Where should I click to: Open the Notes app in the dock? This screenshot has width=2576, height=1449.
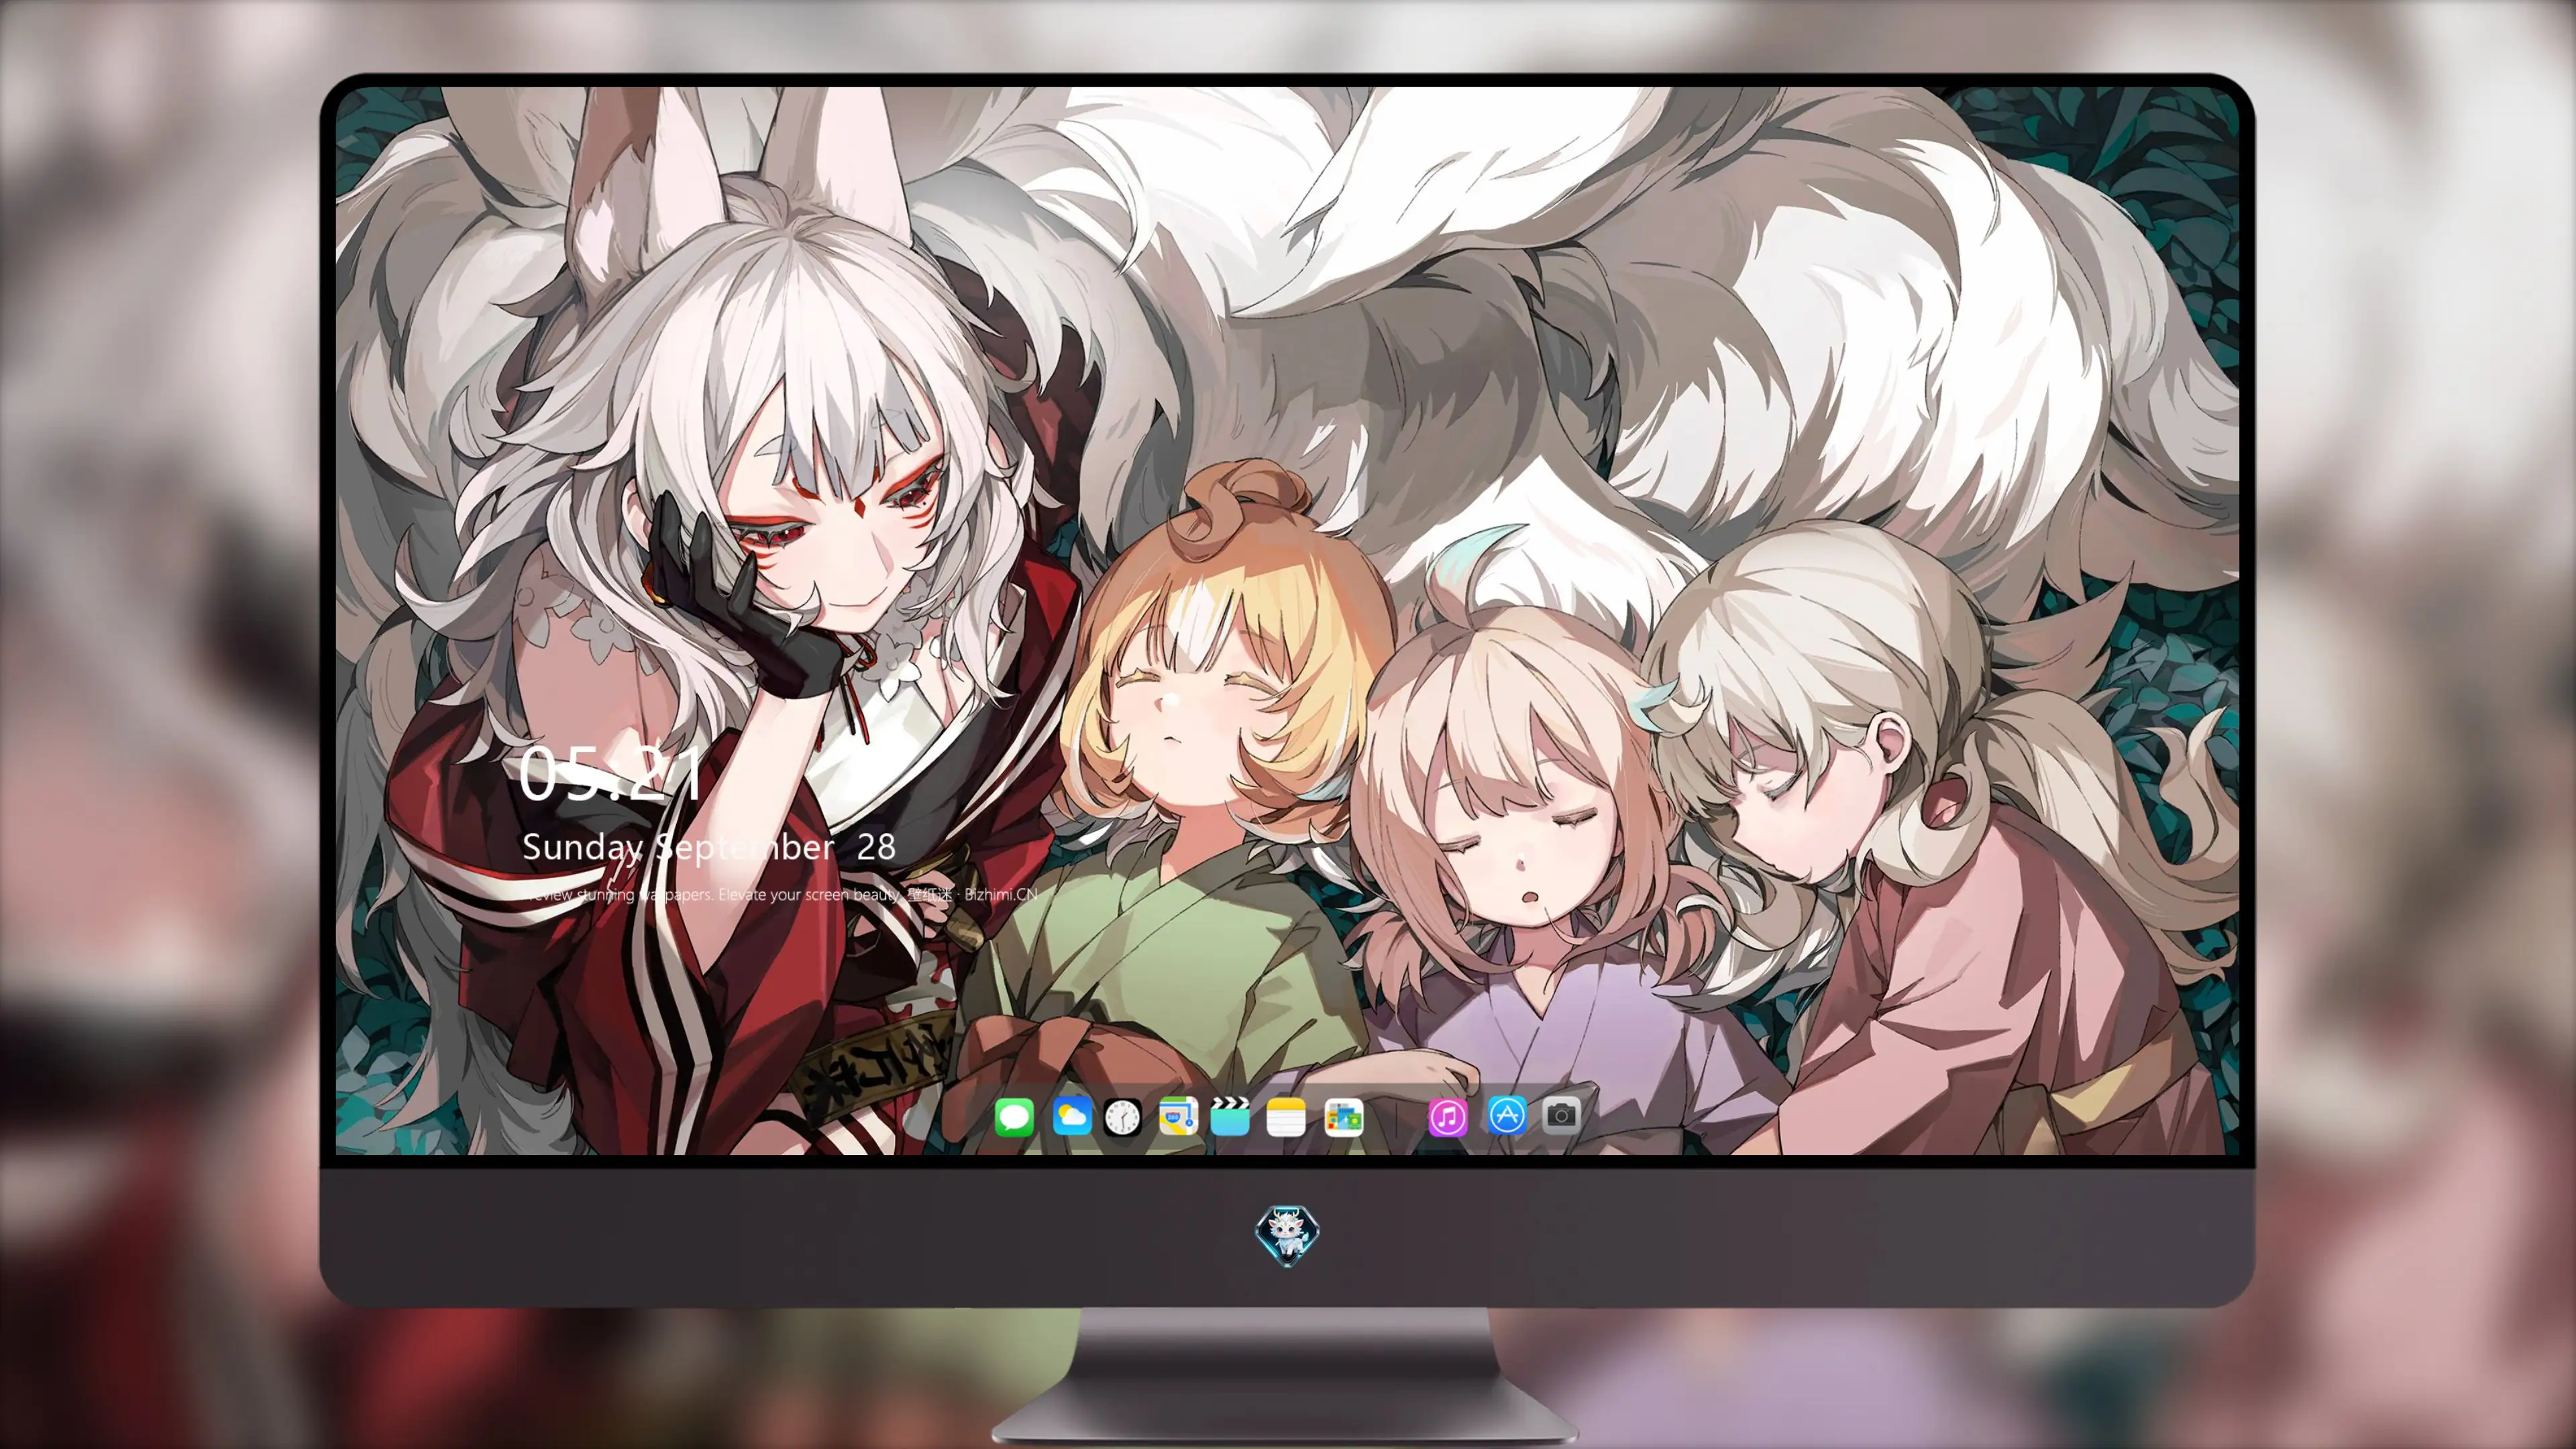pyautogui.click(x=1286, y=1116)
